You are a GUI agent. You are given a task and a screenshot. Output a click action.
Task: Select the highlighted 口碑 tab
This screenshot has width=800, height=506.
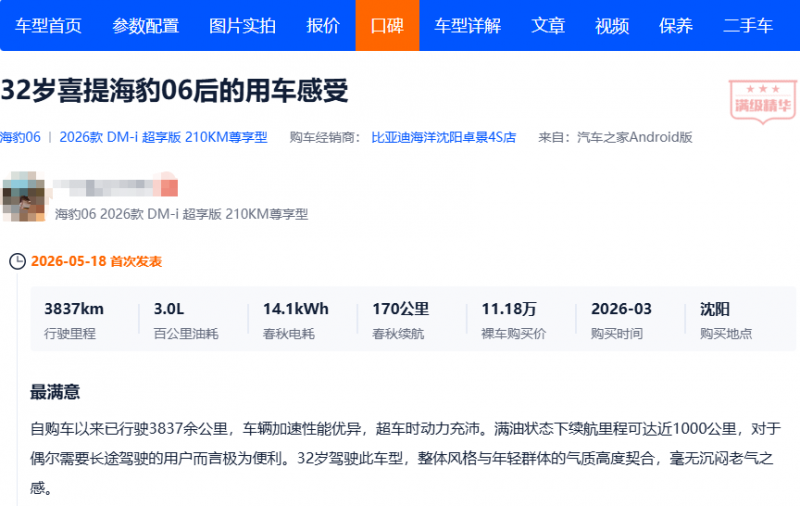coord(387,26)
